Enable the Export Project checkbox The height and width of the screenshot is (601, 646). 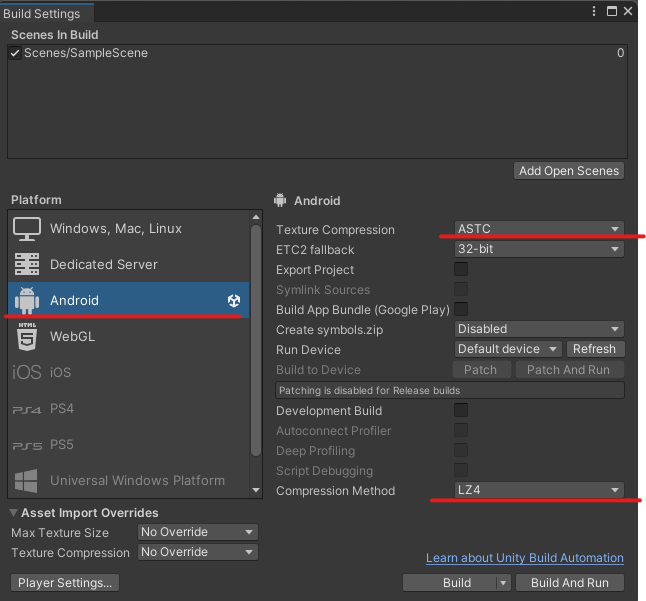tap(461, 269)
